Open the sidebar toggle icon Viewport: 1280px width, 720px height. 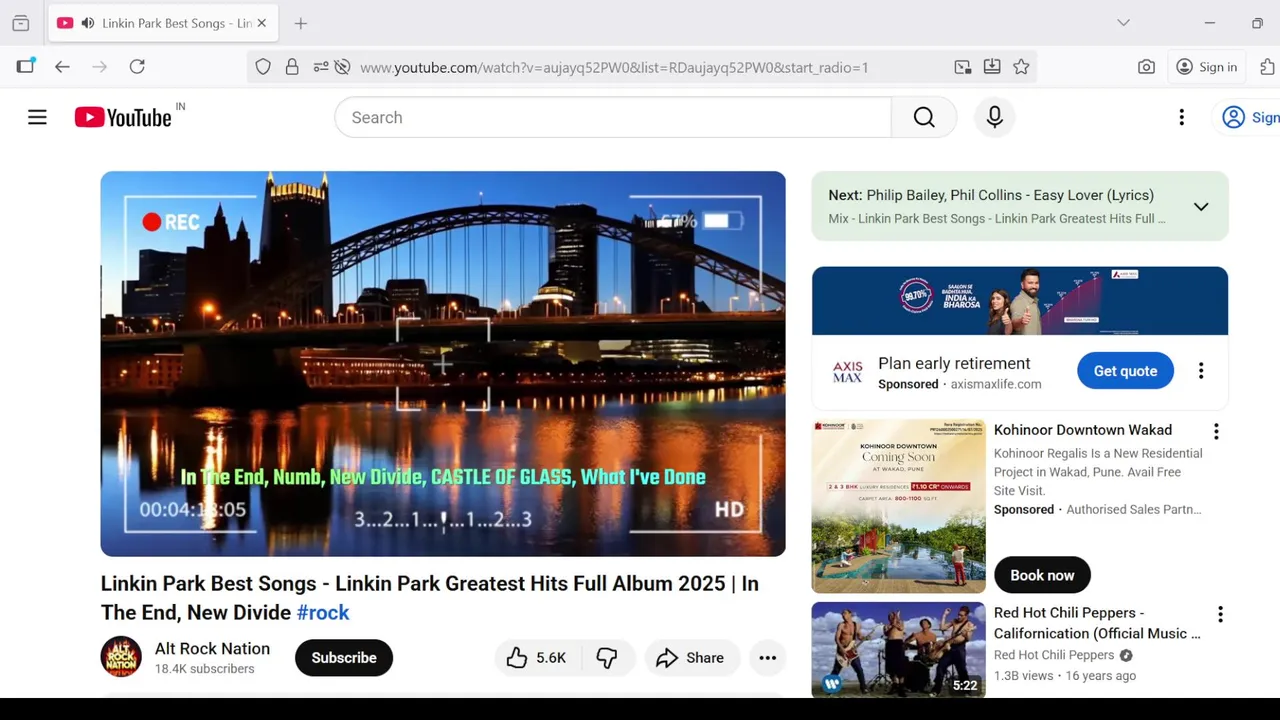coord(25,67)
